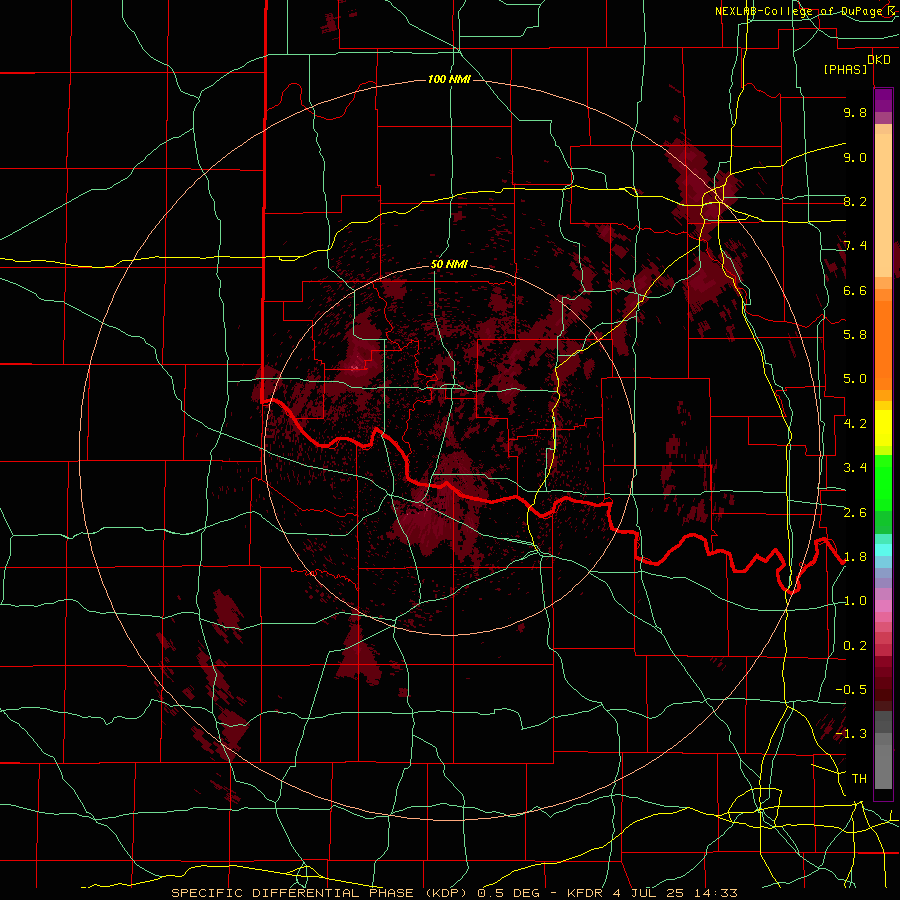Click the 3.4 scale value

(855, 468)
